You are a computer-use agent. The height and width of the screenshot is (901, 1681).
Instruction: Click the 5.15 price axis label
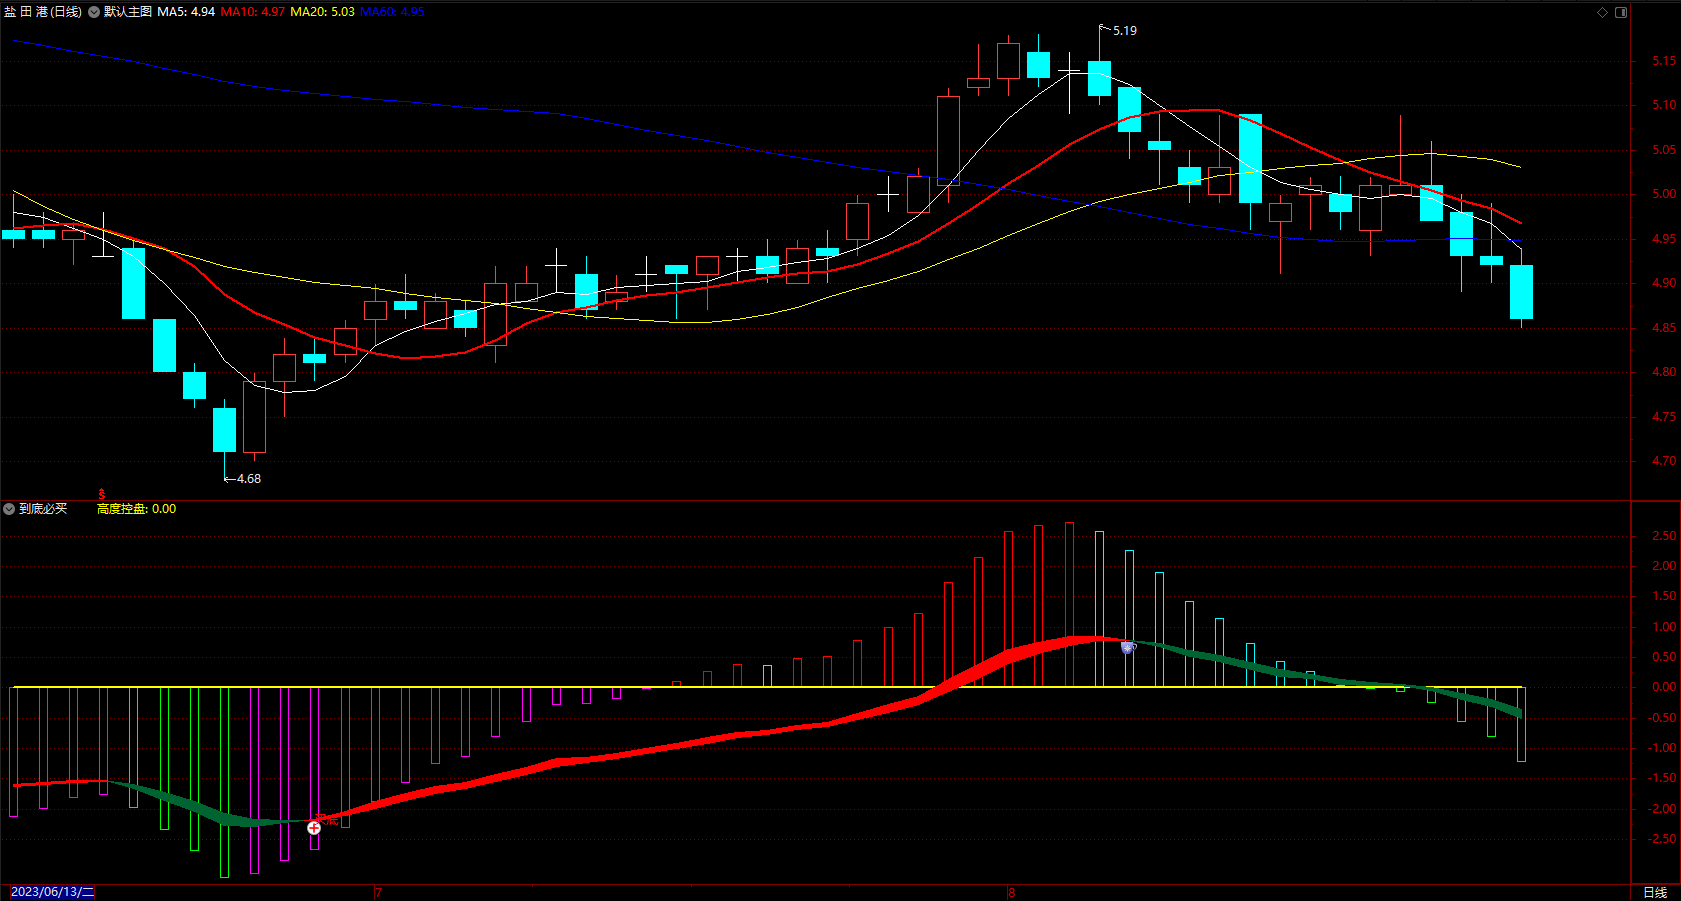(1664, 61)
